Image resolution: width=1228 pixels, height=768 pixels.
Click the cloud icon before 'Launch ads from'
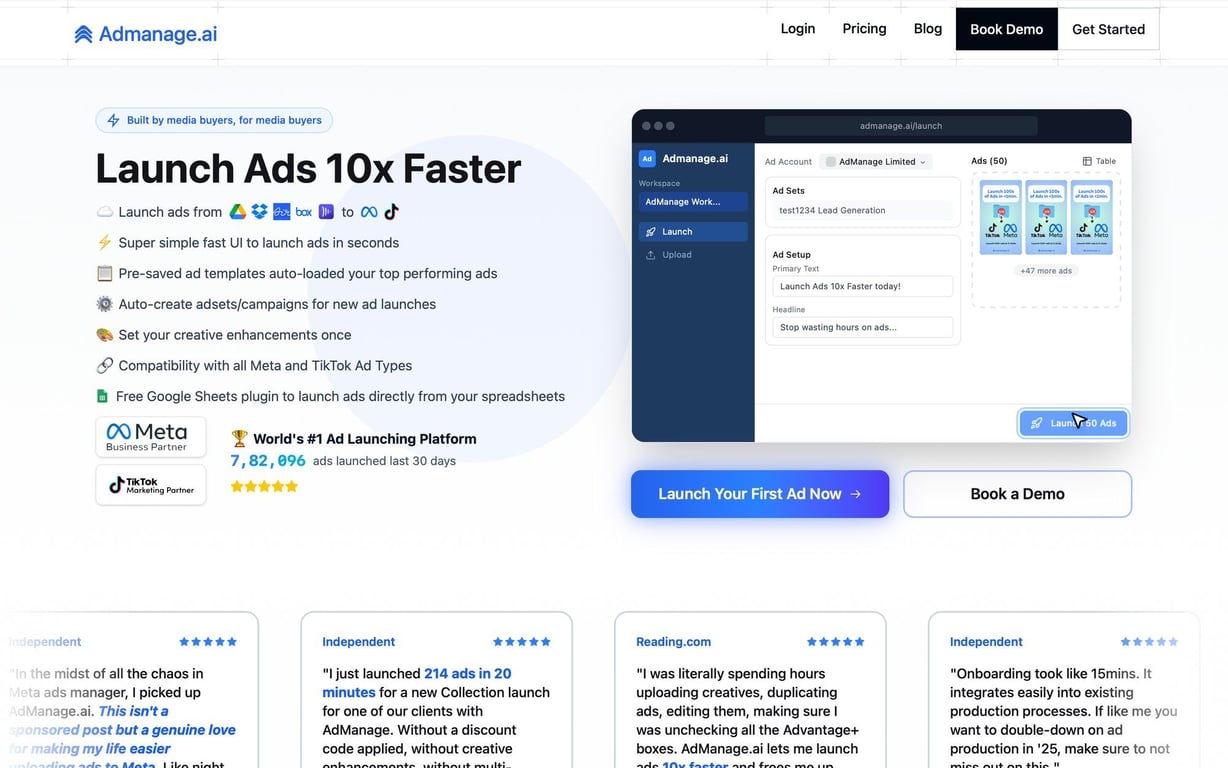click(x=104, y=212)
